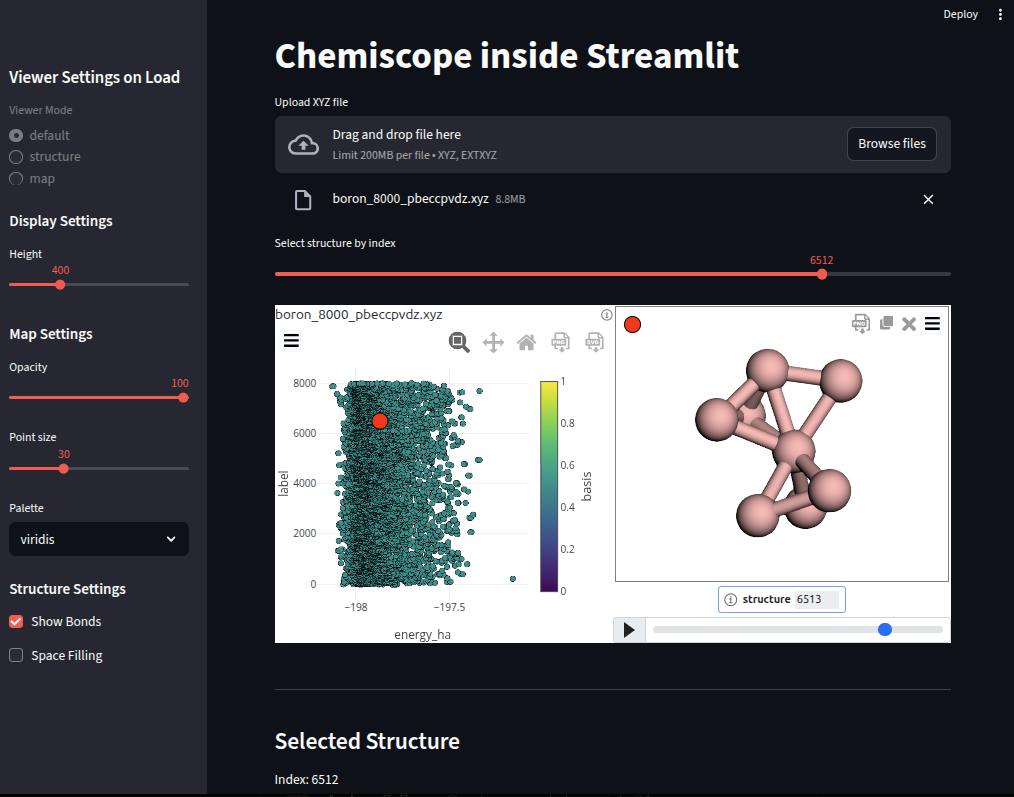
Task: Remove uploaded boron_8000_pbeccpvdz.xyz file
Action: 928,200
